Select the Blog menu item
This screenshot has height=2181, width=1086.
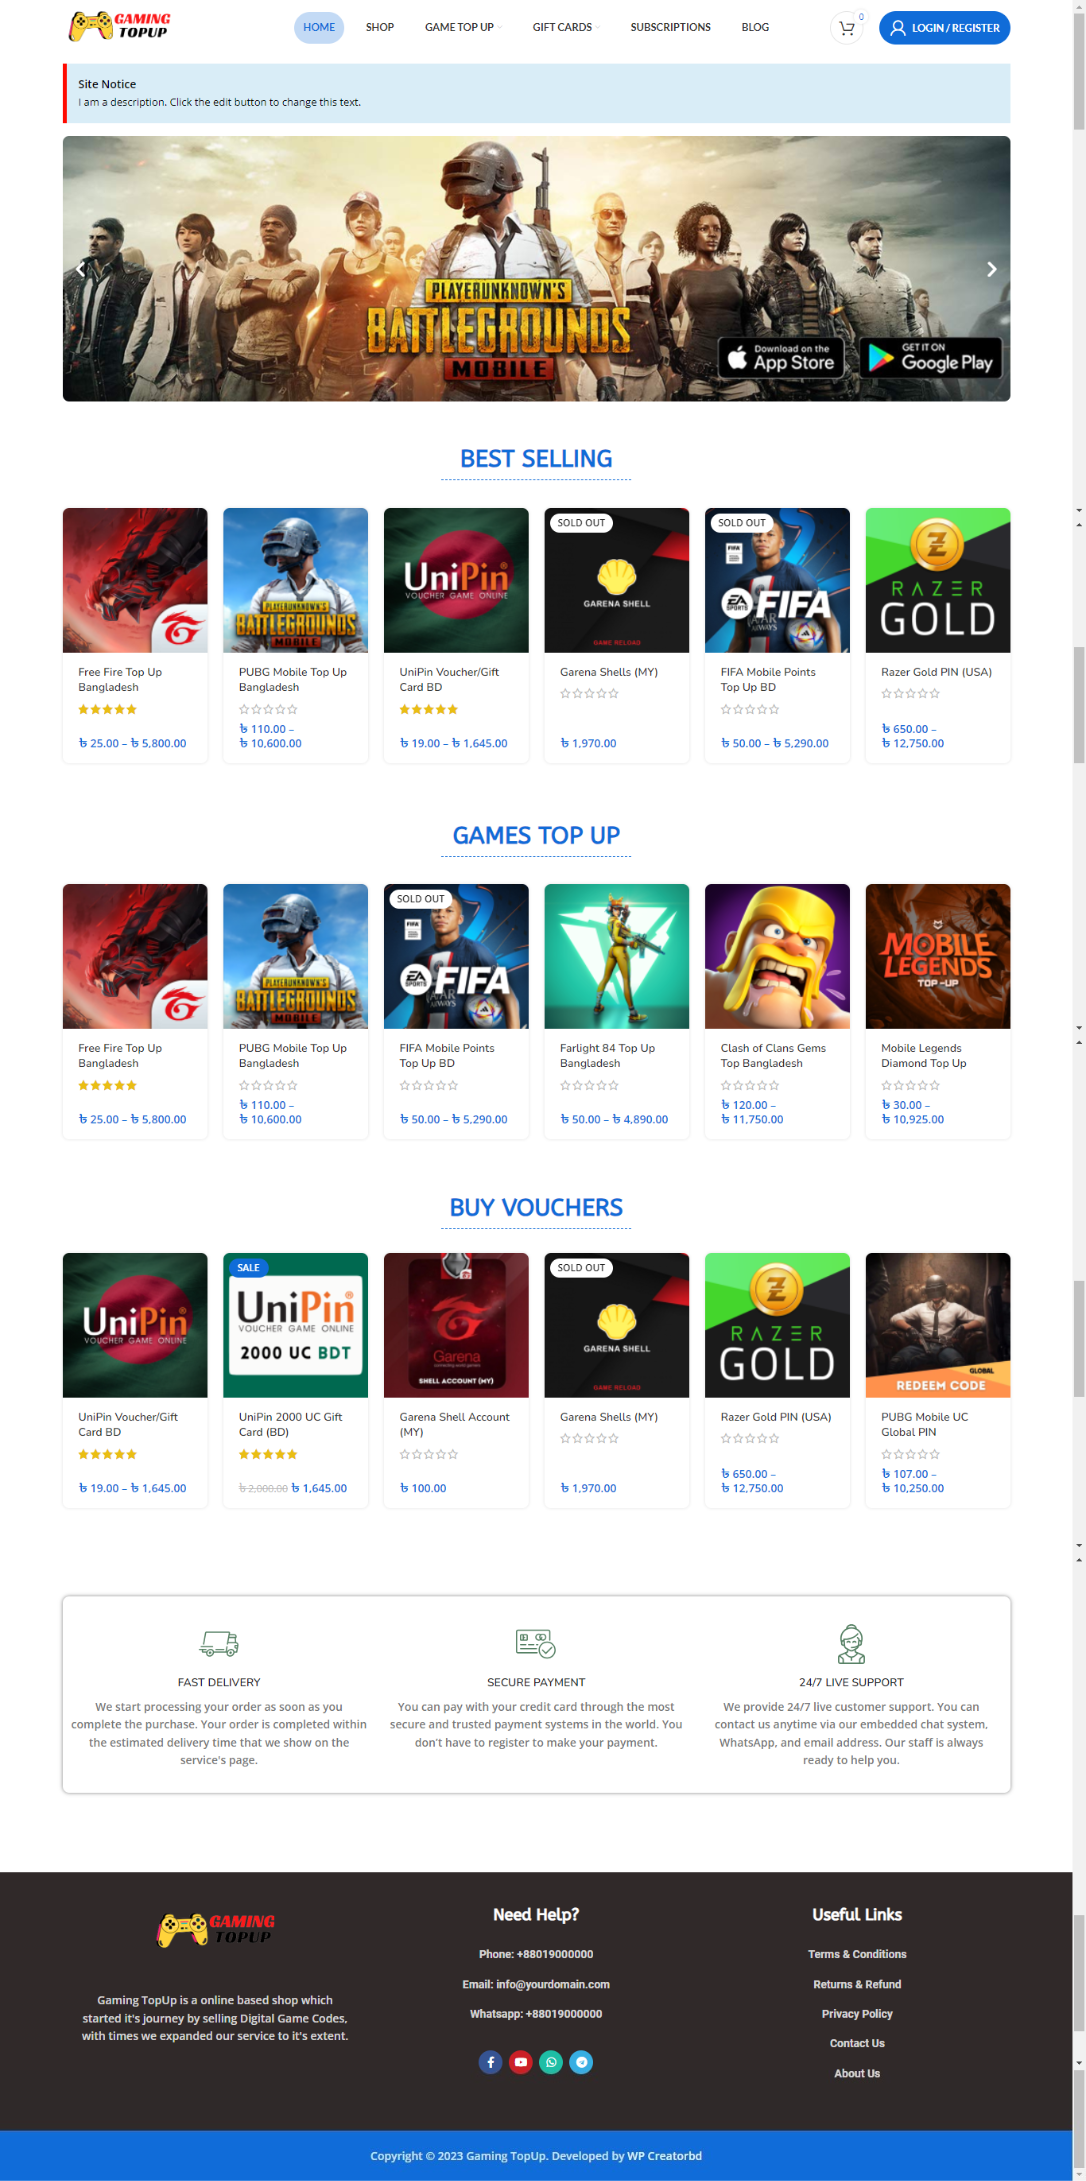click(755, 28)
